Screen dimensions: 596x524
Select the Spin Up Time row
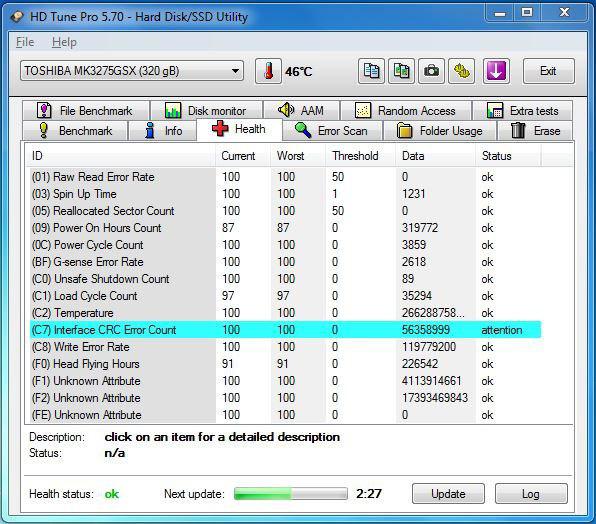285,194
